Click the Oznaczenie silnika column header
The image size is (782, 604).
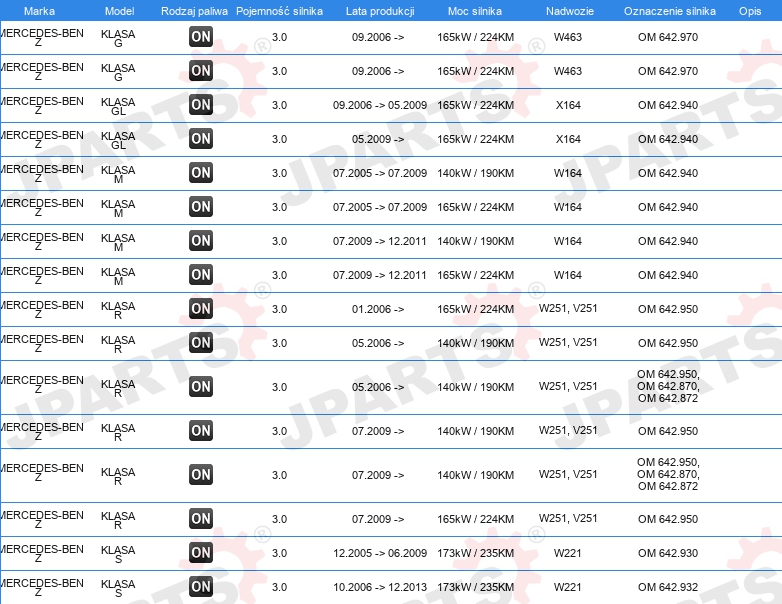click(670, 11)
